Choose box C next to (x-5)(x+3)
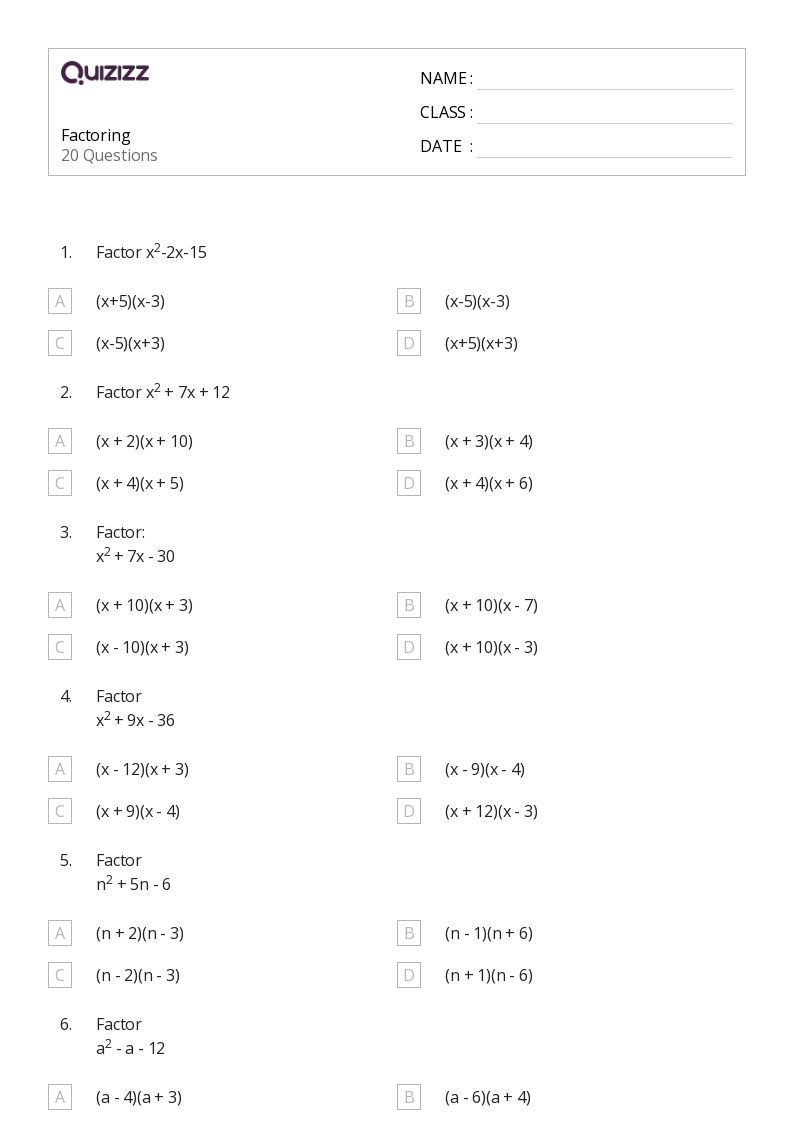Viewport: 794px width, 1123px height. [60, 343]
